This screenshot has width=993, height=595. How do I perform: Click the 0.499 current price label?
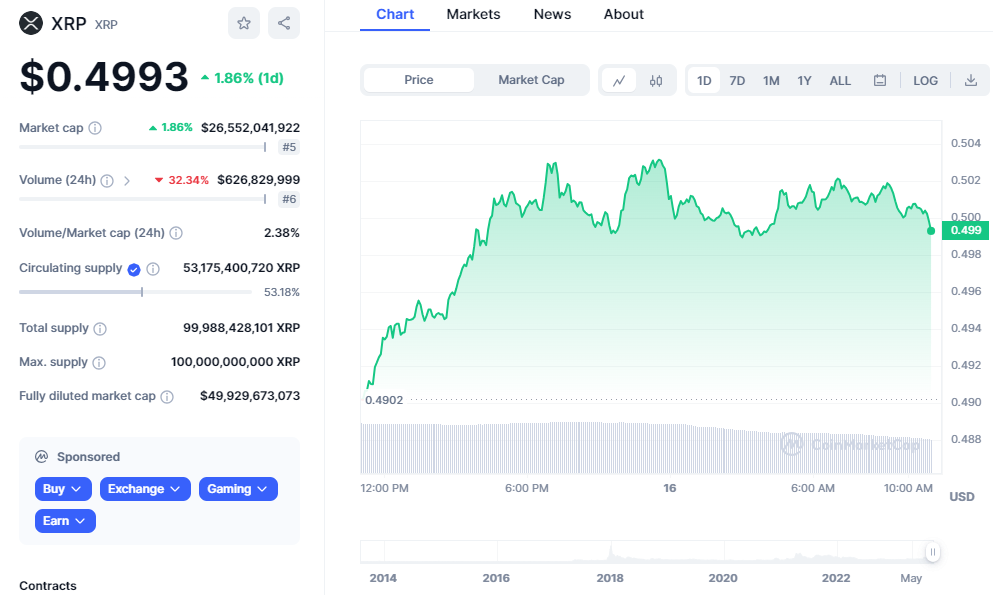pyautogui.click(x=966, y=230)
